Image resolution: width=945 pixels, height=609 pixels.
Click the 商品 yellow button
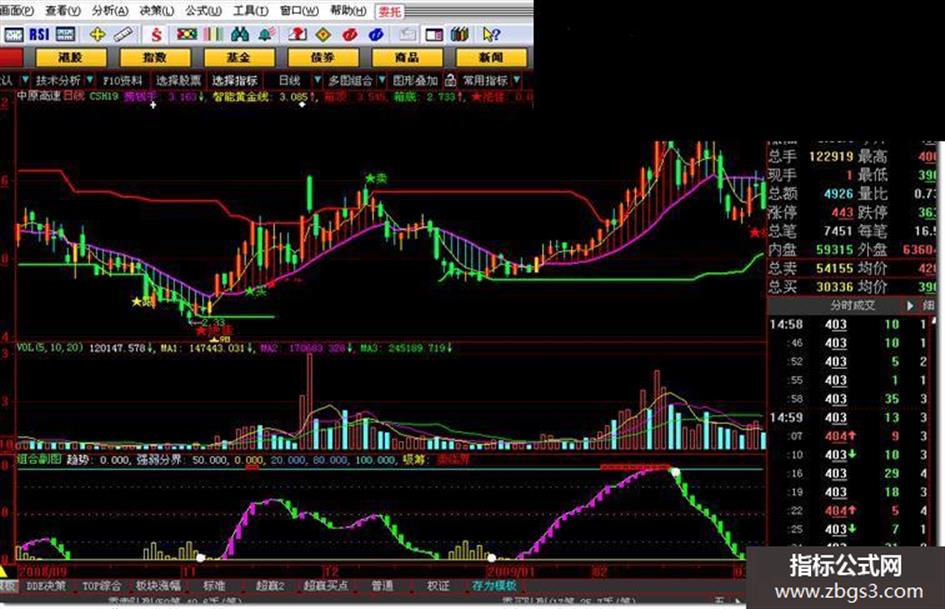tap(407, 57)
